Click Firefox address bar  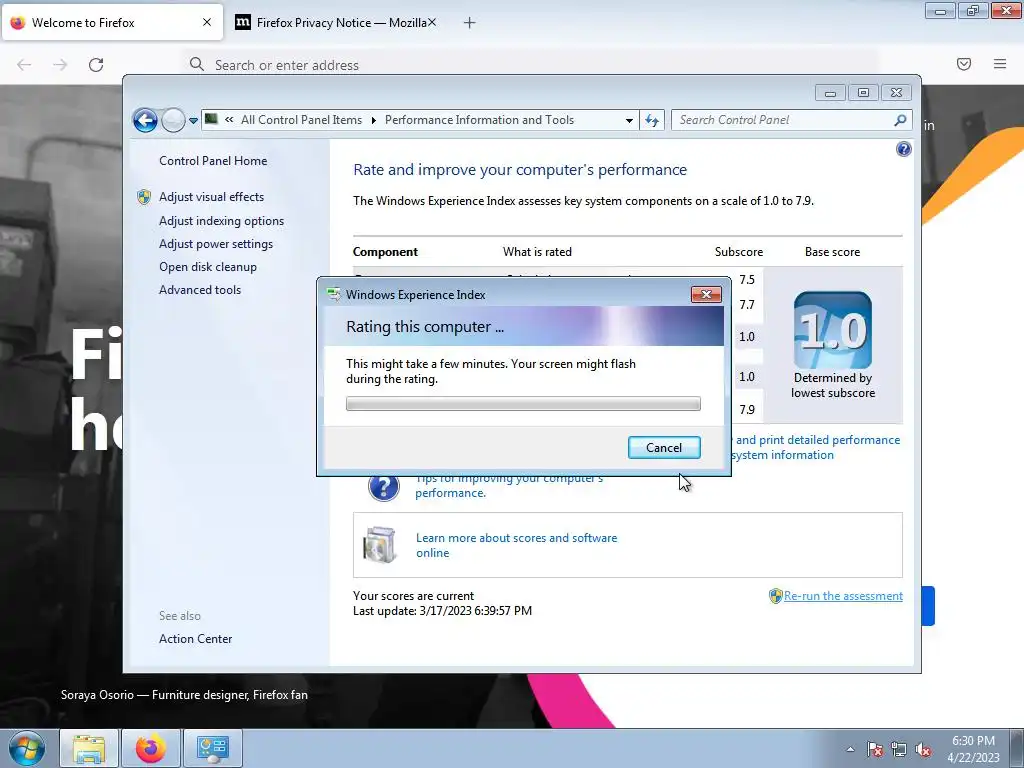(529, 65)
